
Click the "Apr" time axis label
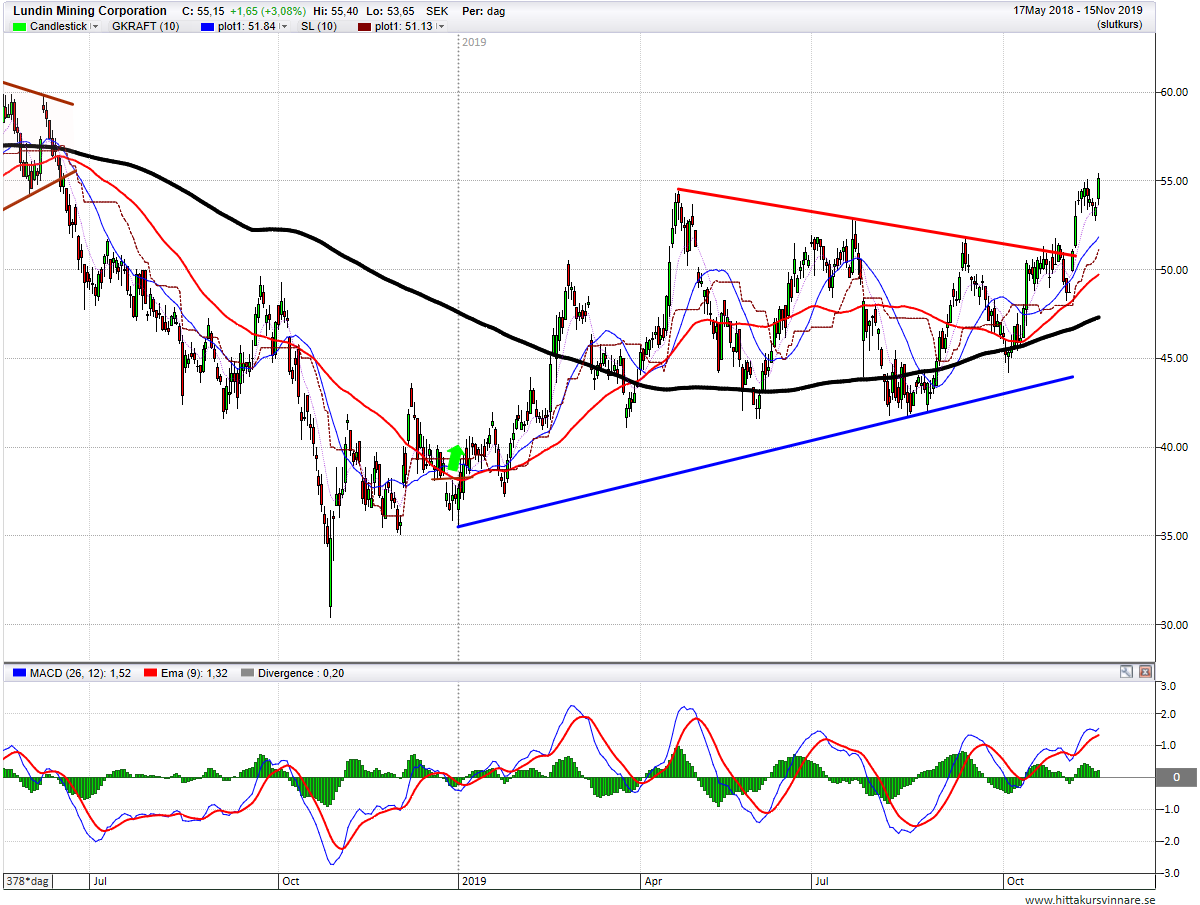pos(655,882)
